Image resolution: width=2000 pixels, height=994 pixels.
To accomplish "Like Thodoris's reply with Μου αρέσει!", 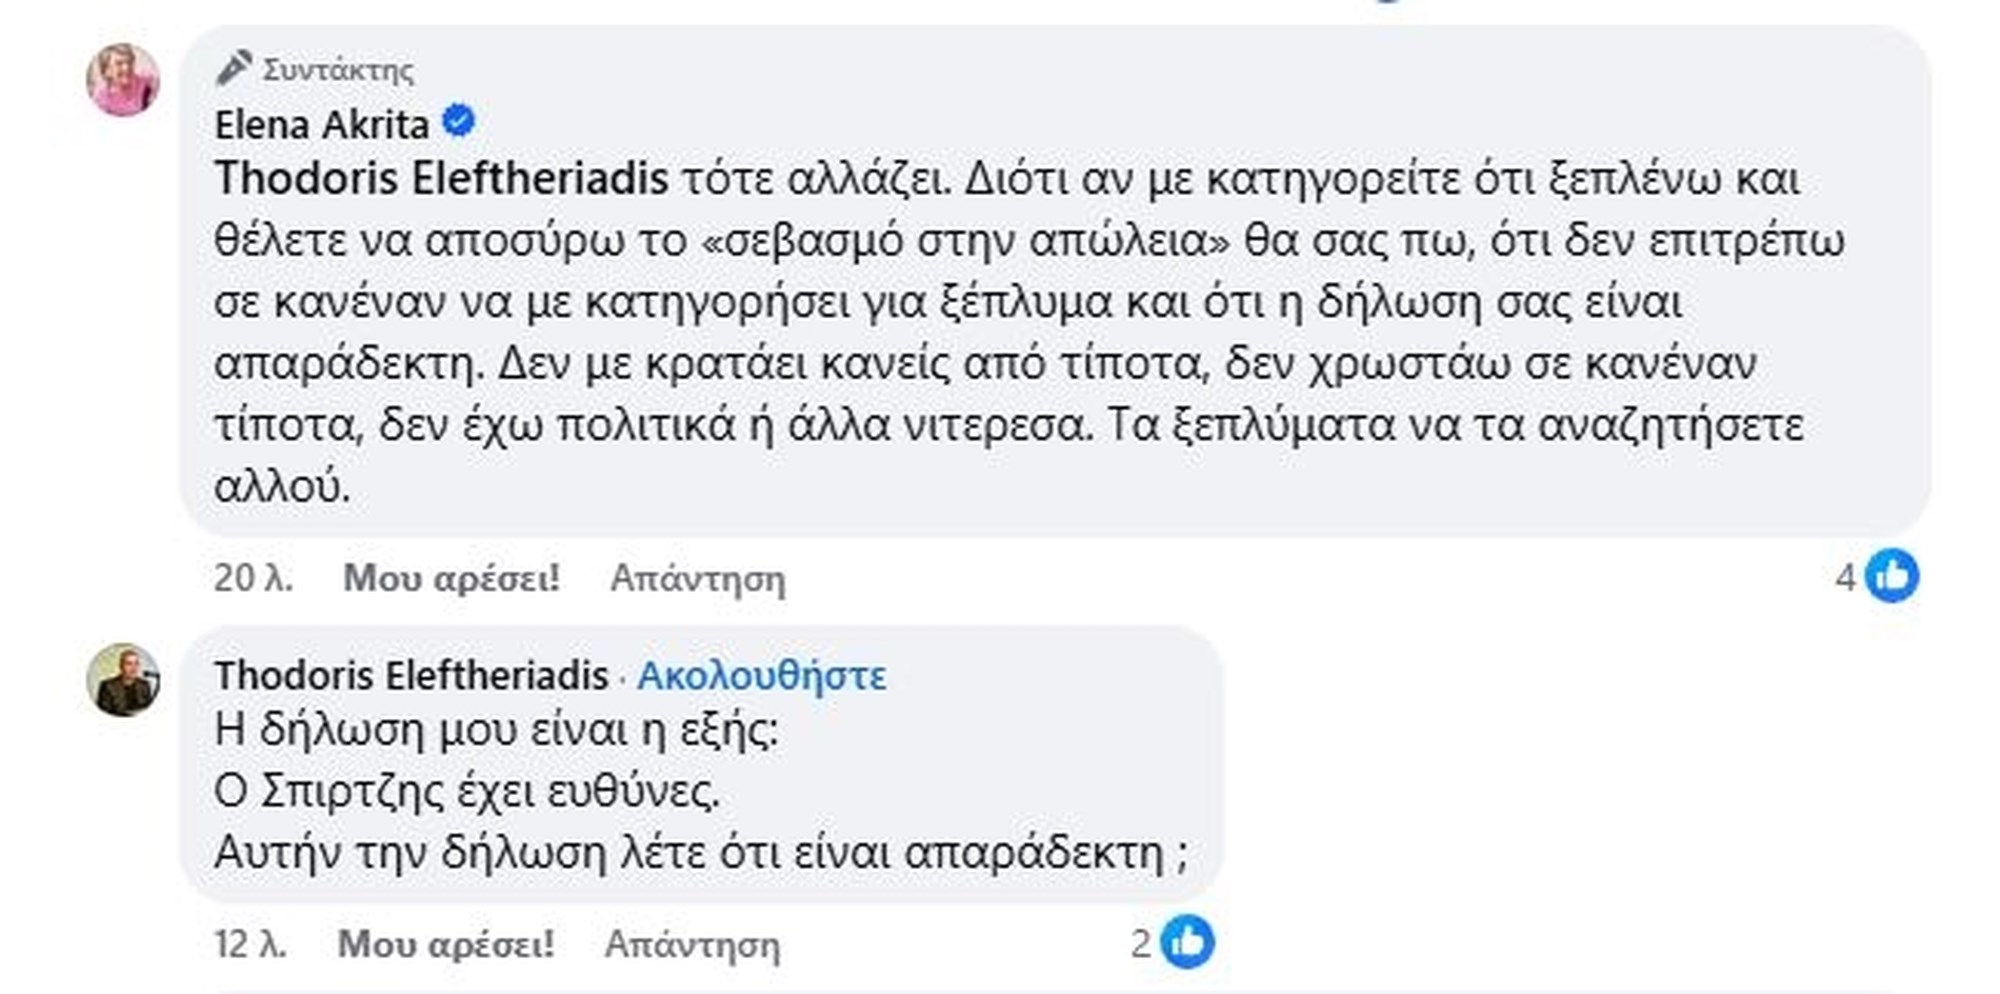I will (x=446, y=944).
